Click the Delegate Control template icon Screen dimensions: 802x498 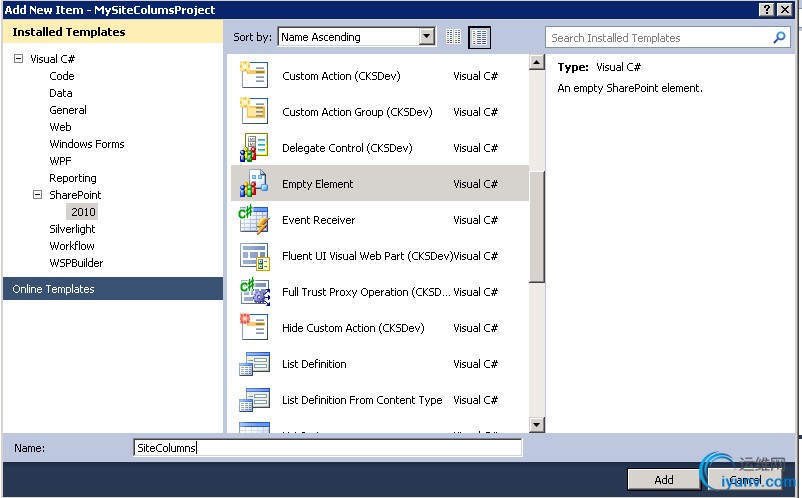254,147
